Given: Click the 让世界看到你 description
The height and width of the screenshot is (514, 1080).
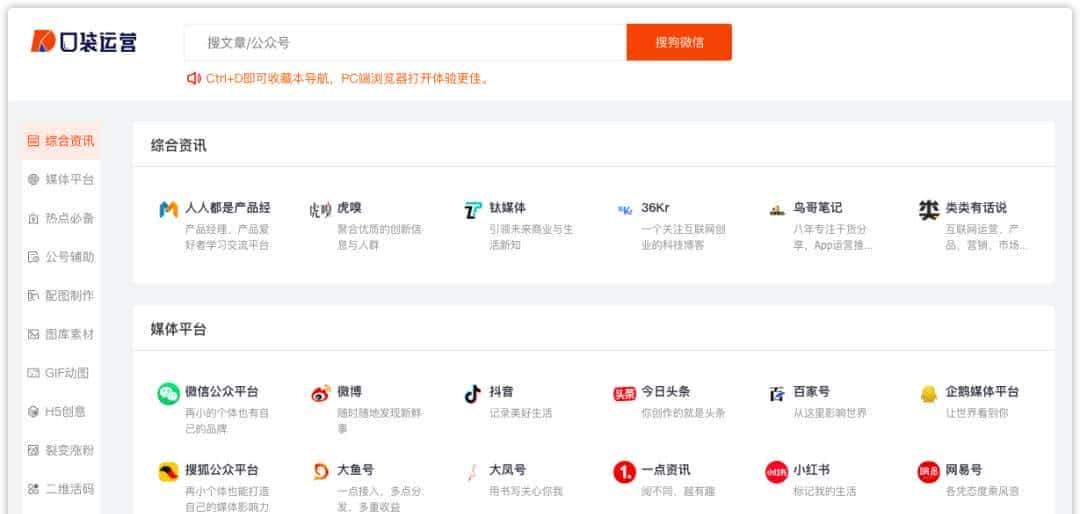Looking at the screenshot, I should (x=977, y=413).
